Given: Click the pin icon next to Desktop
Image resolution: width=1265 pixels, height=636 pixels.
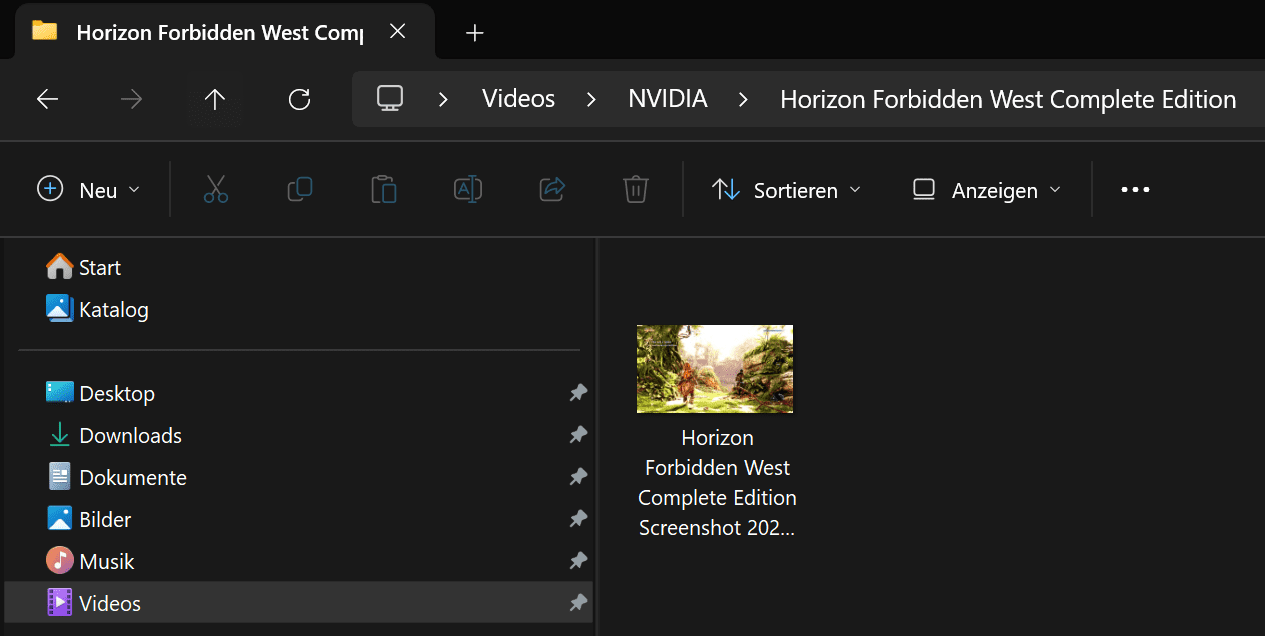Looking at the screenshot, I should [x=578, y=393].
